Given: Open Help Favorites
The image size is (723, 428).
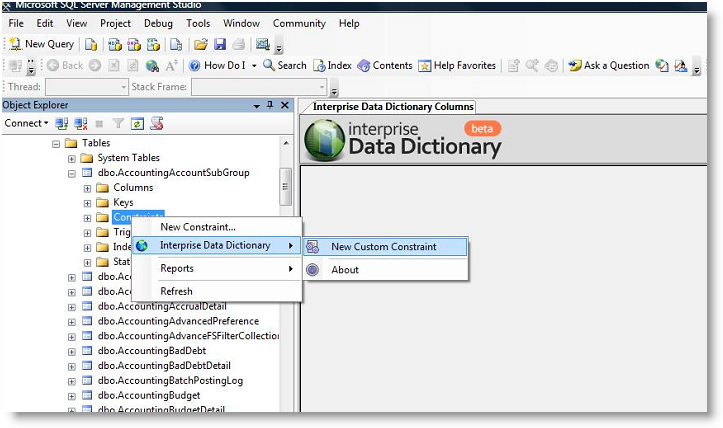Looking at the screenshot, I should click(x=457, y=66).
